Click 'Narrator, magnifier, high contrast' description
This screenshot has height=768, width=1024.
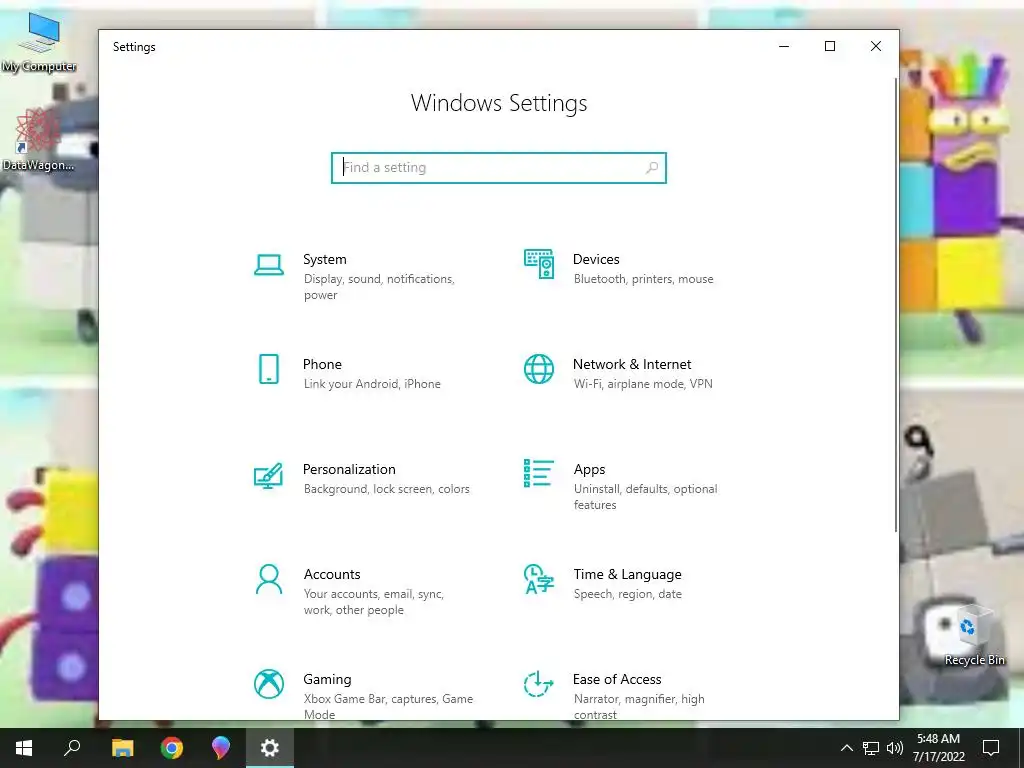(639, 707)
